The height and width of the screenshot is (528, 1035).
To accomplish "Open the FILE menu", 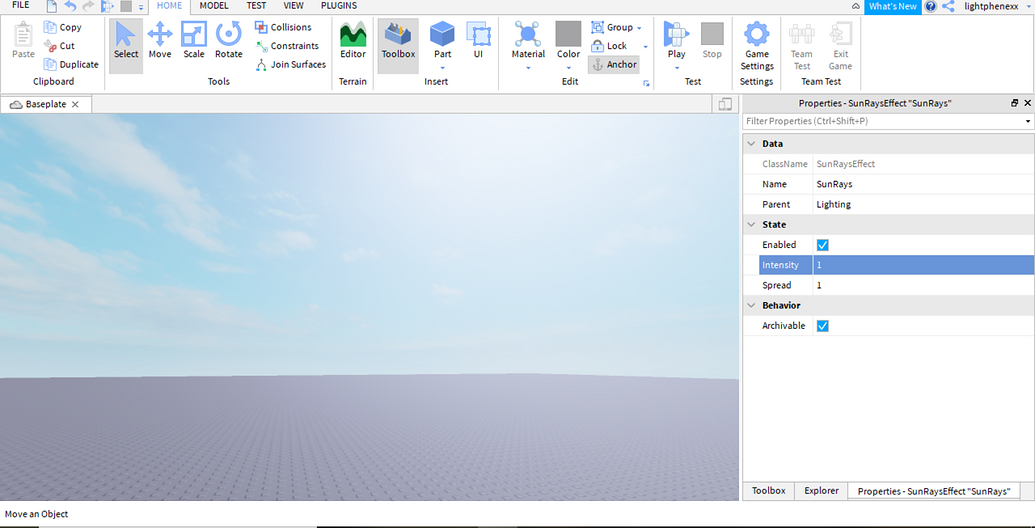I will click(x=20, y=5).
